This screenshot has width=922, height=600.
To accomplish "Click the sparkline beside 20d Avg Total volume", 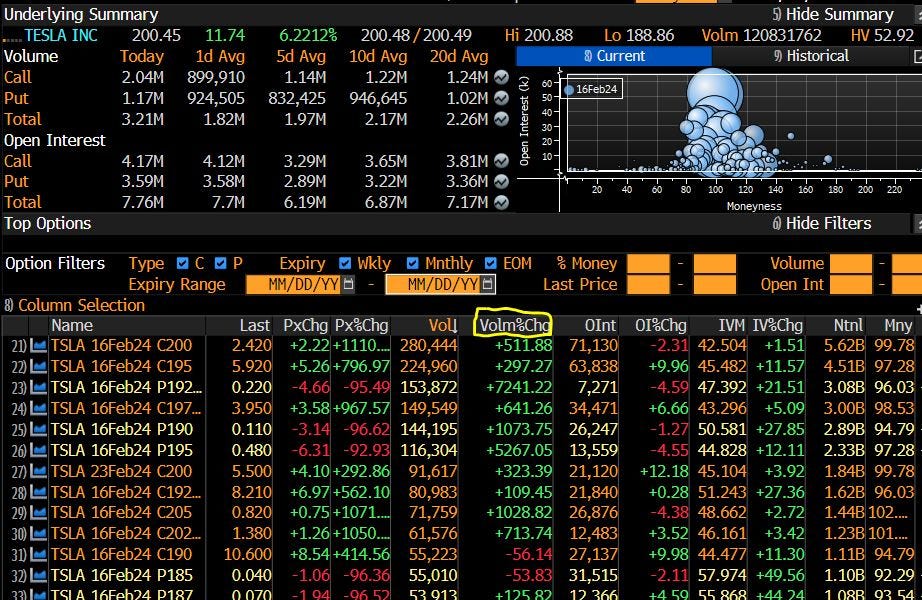I will click(x=502, y=119).
